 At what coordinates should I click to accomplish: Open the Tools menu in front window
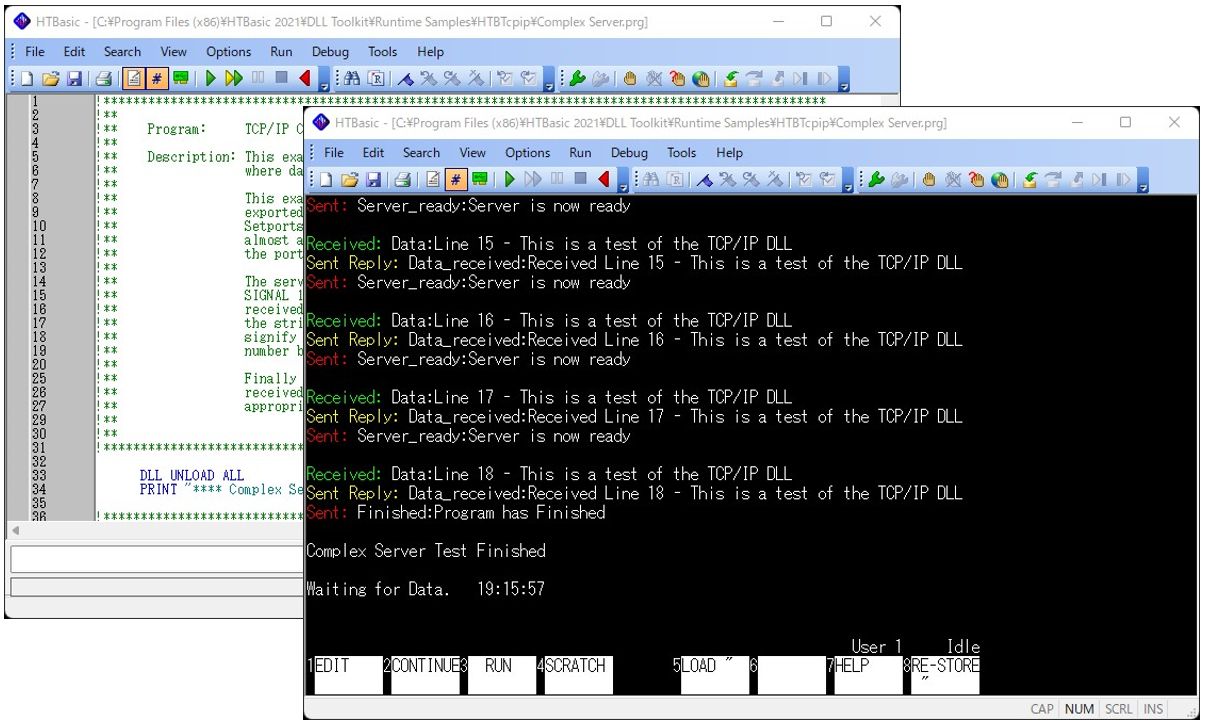681,153
